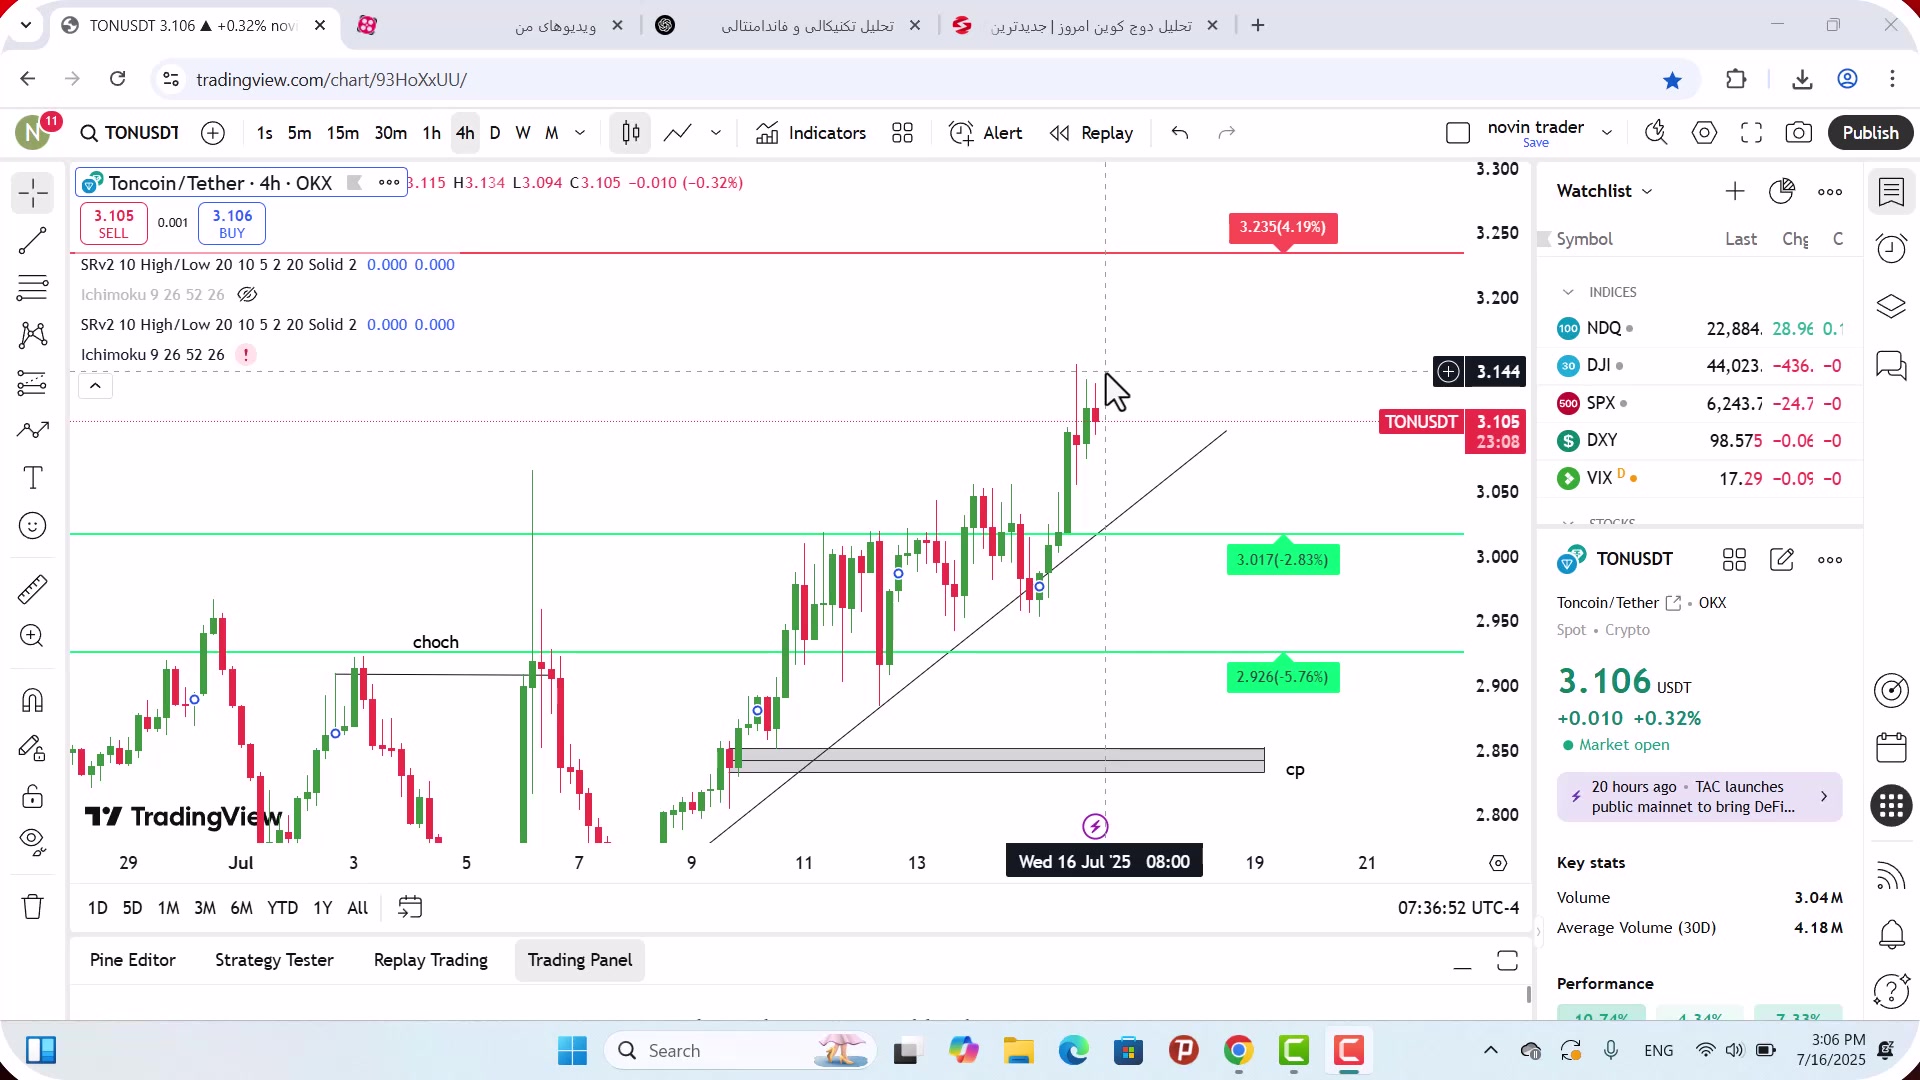The image size is (1920, 1080).
Task: Open indicator templates grid
Action: [902, 133]
